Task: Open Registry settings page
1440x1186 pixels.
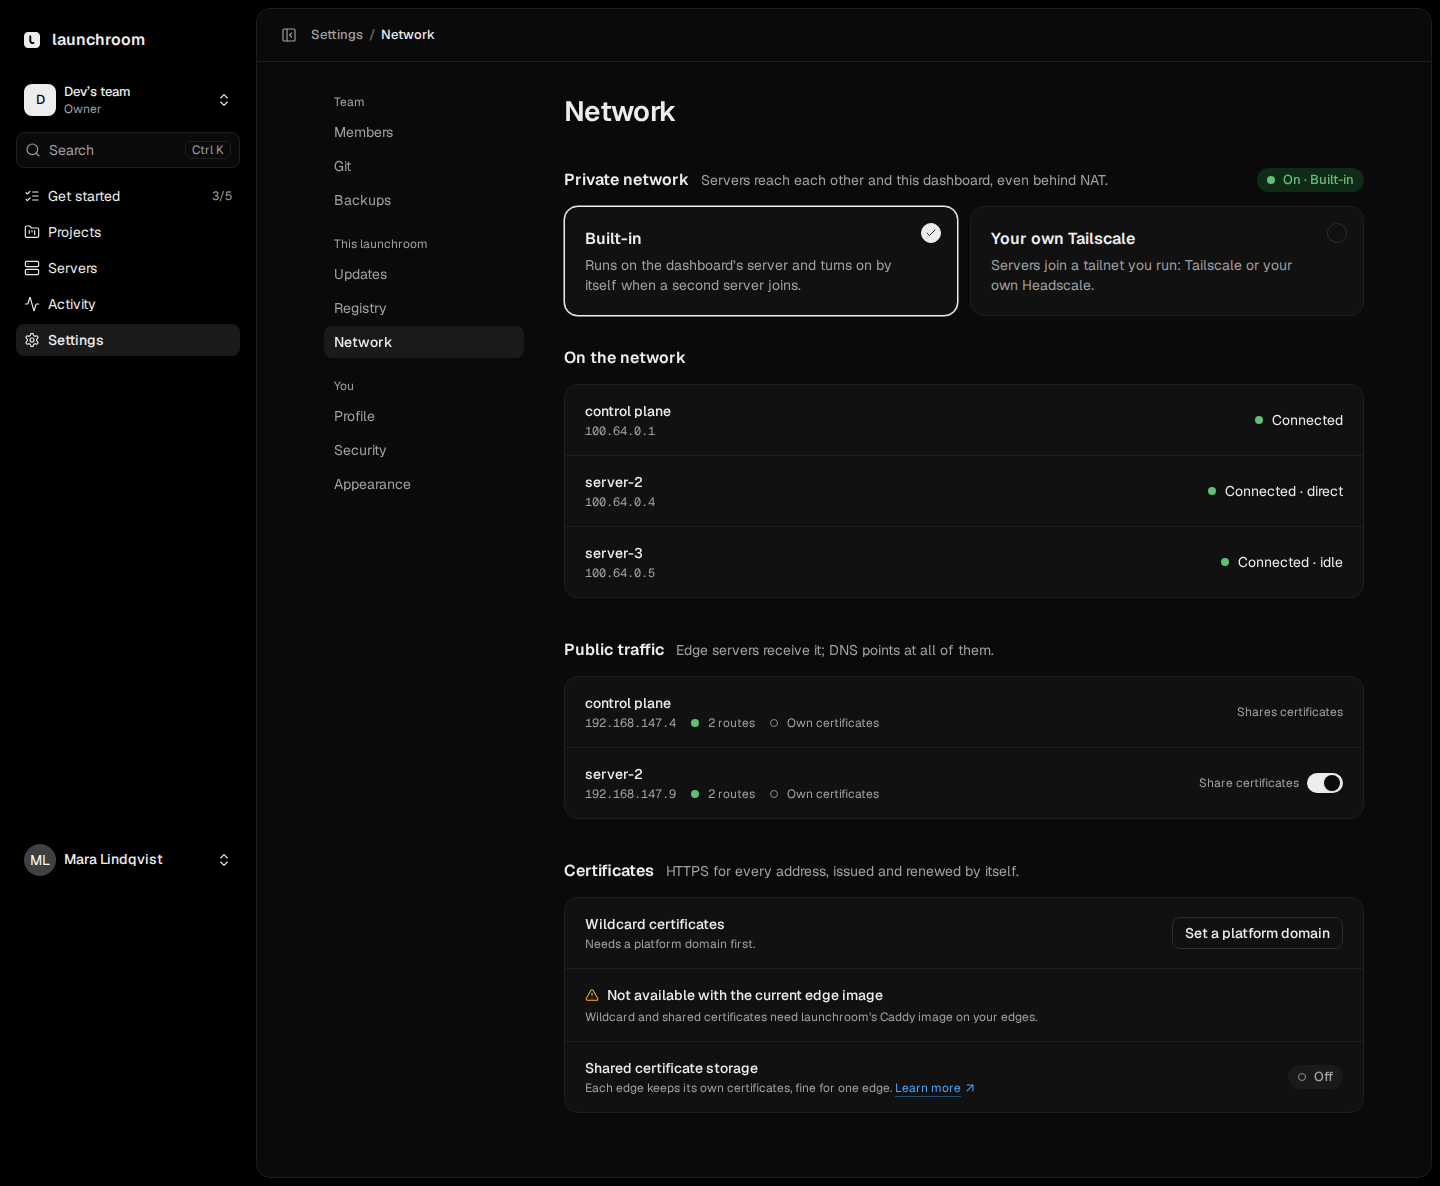Action: [424, 308]
